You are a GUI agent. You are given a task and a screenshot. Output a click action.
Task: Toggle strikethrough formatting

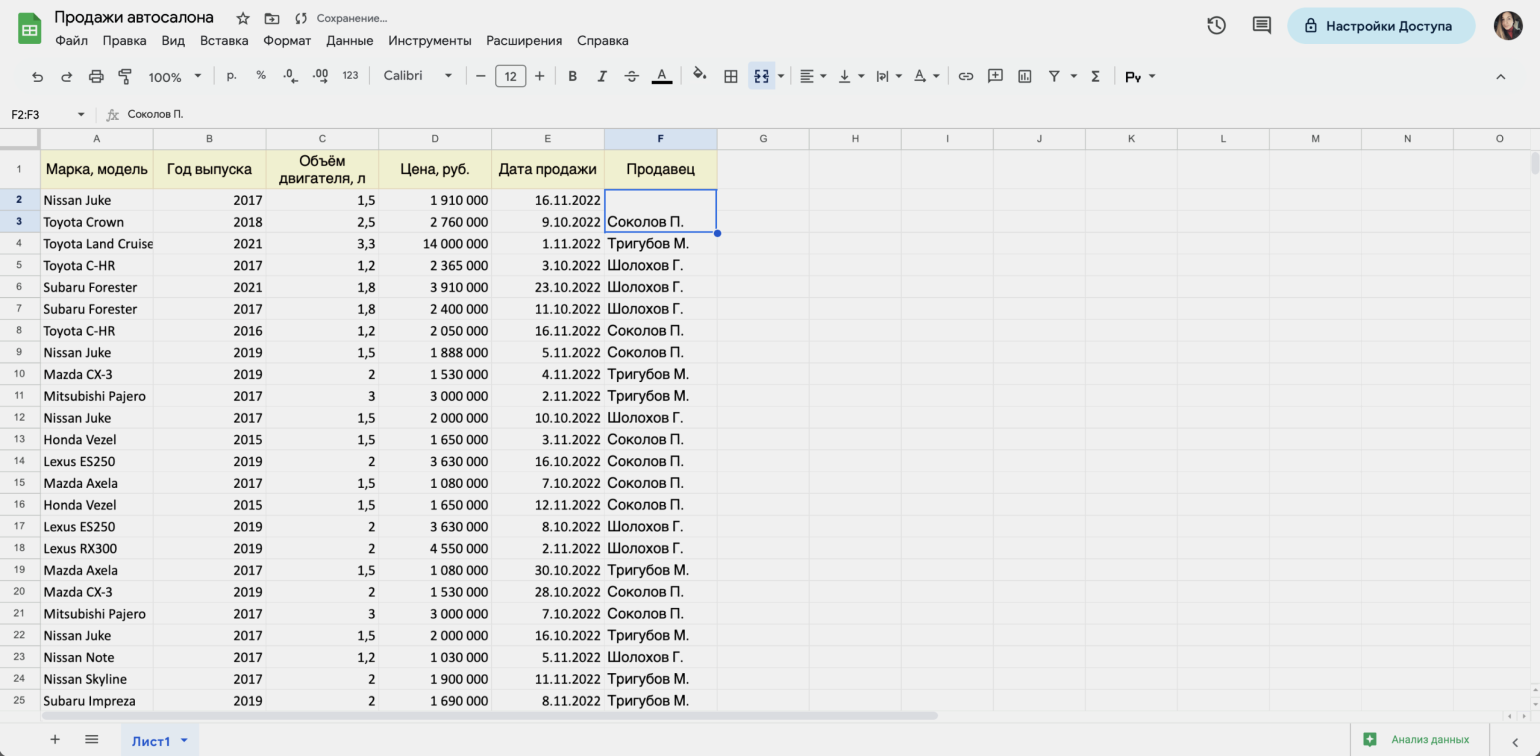pos(631,76)
